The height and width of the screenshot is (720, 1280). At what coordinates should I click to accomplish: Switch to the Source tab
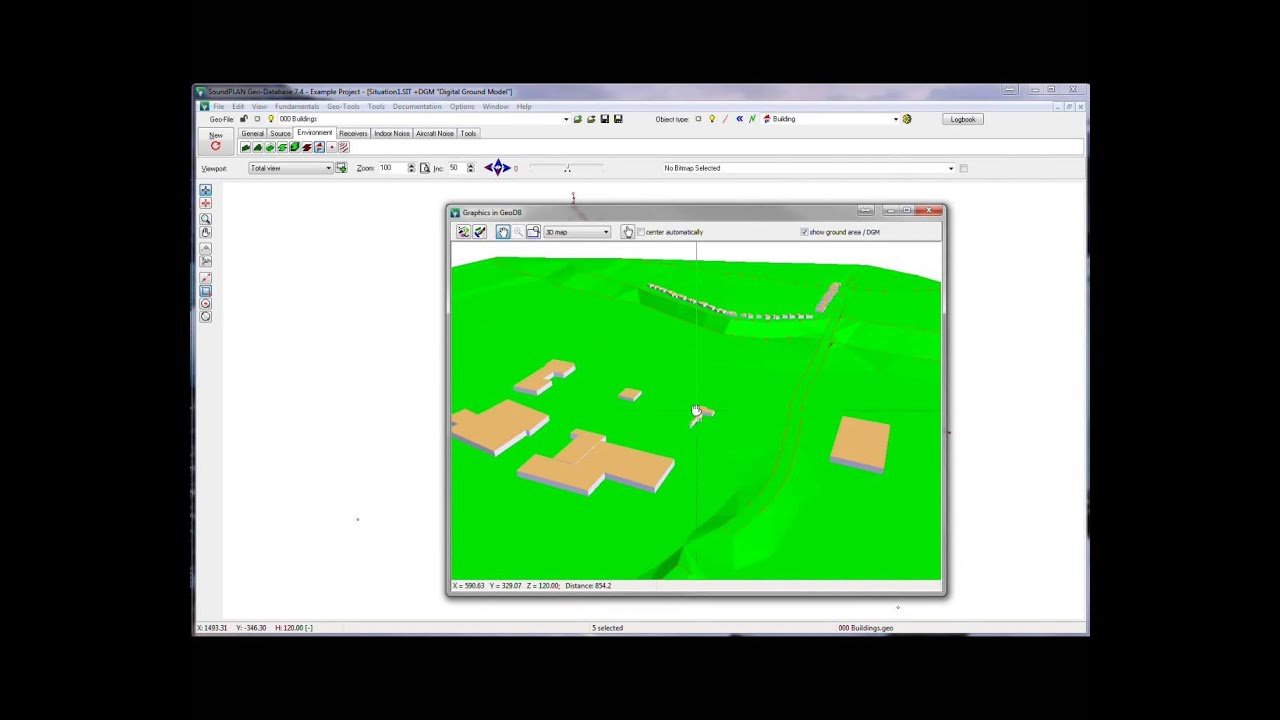click(280, 133)
